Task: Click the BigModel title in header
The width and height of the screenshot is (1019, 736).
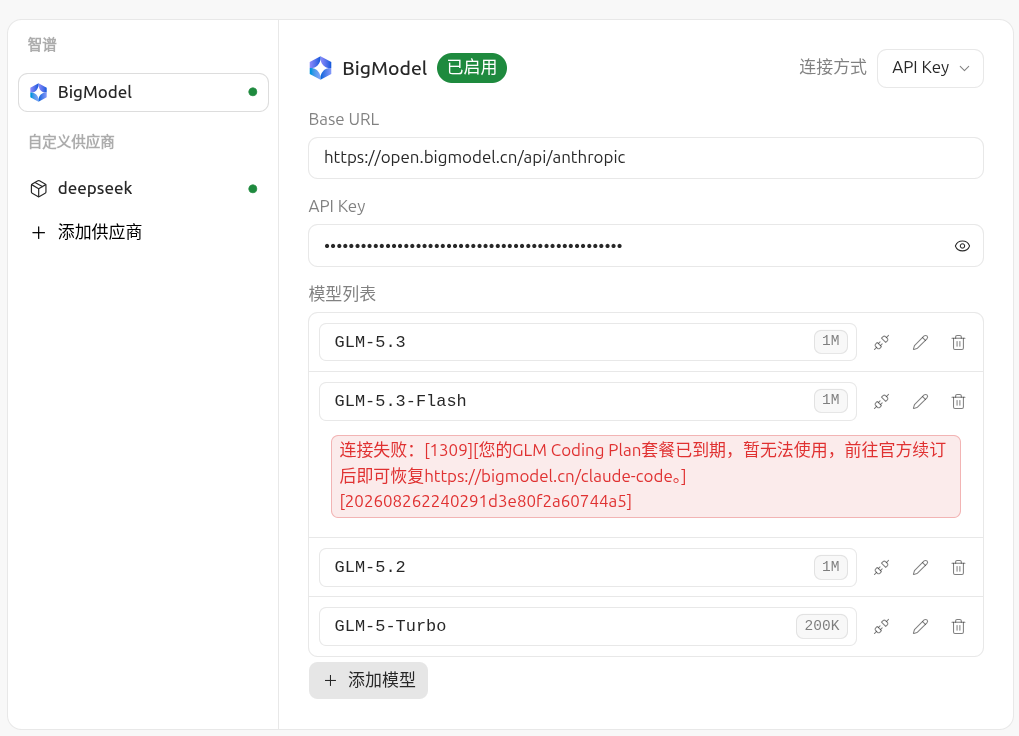Action: coord(385,68)
